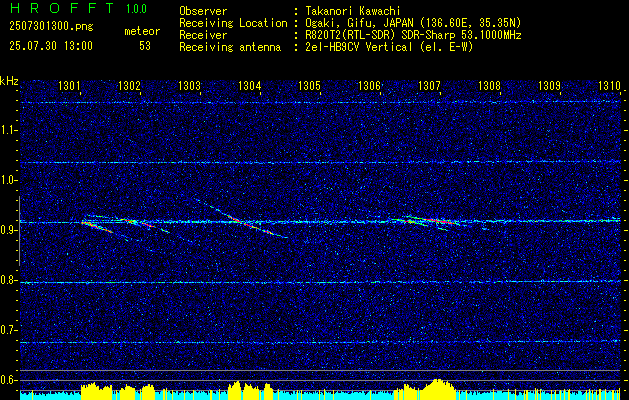The width and height of the screenshot is (629, 400).
Task: Click the Ogaki, Gifu, JAPAN coordinates text
Action: 413,23
